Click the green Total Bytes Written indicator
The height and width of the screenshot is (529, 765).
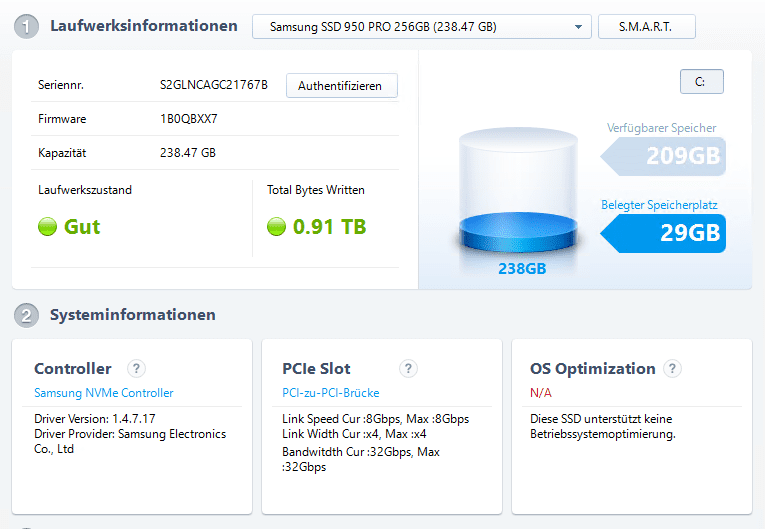click(x=276, y=226)
